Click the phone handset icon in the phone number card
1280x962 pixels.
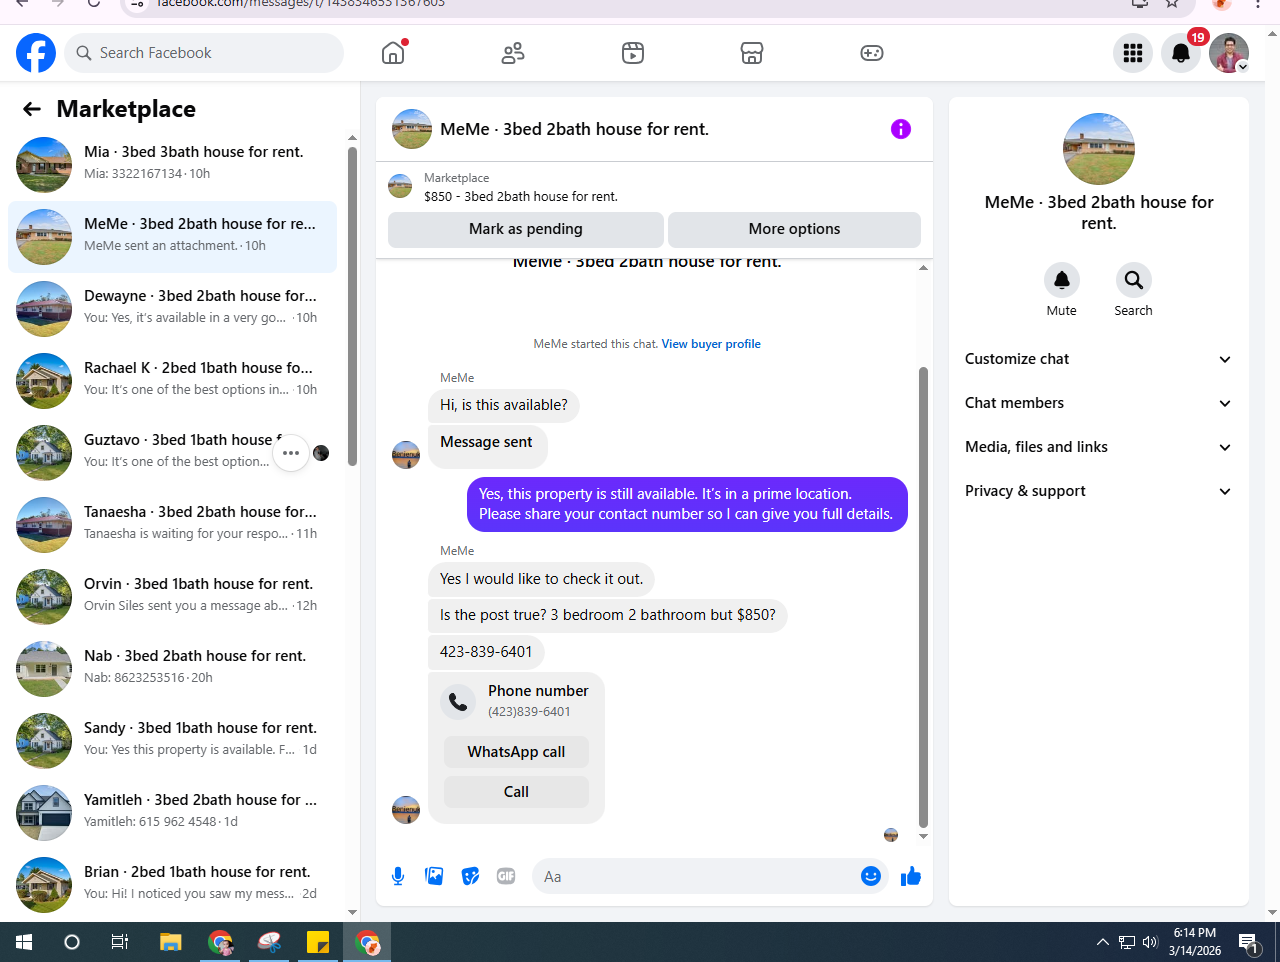point(458,702)
